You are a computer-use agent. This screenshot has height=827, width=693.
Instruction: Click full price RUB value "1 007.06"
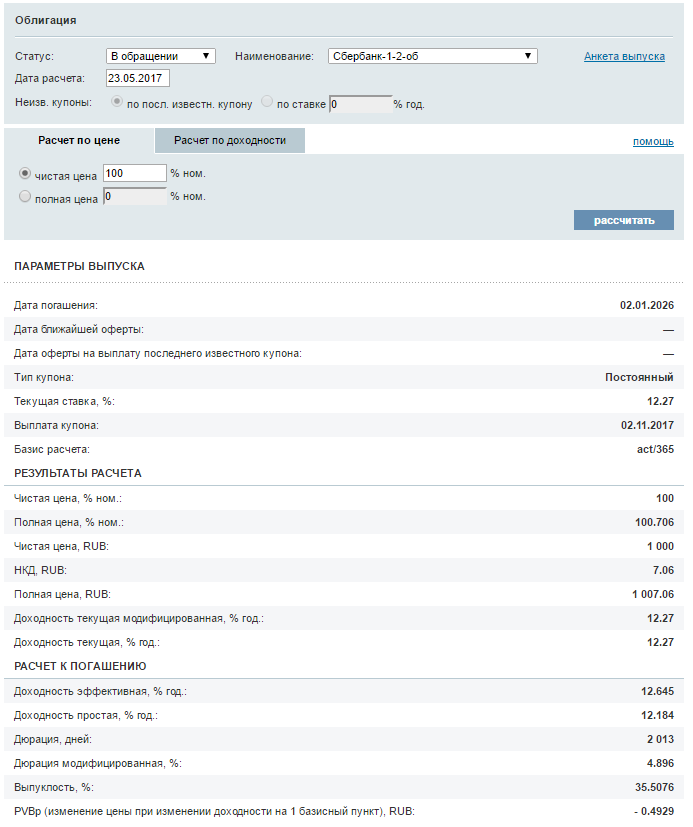click(653, 594)
